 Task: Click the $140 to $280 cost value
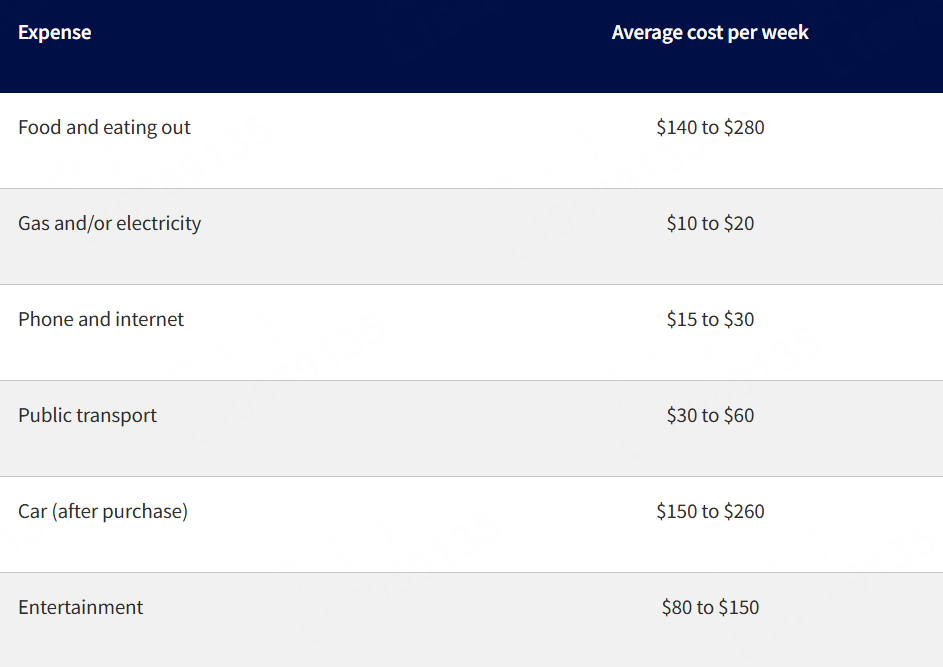click(710, 128)
